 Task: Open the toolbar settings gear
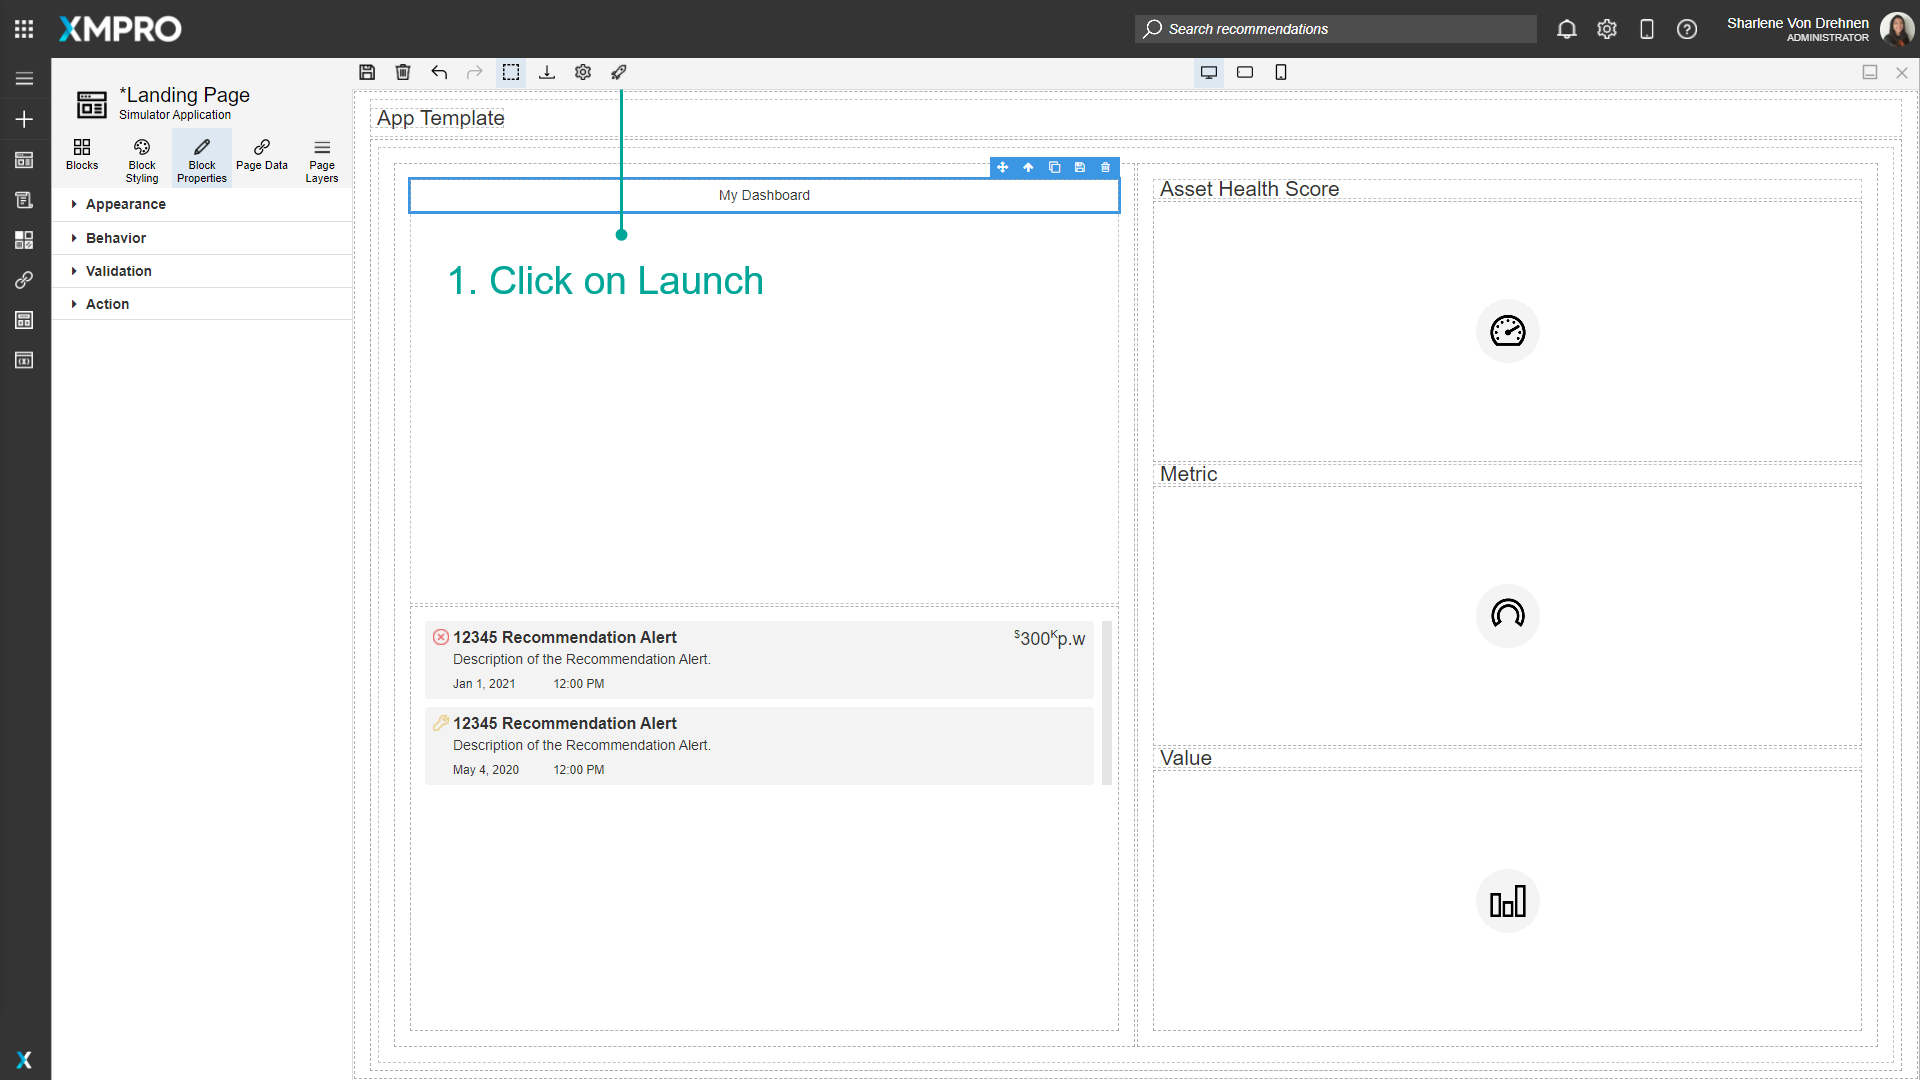pyautogui.click(x=582, y=72)
